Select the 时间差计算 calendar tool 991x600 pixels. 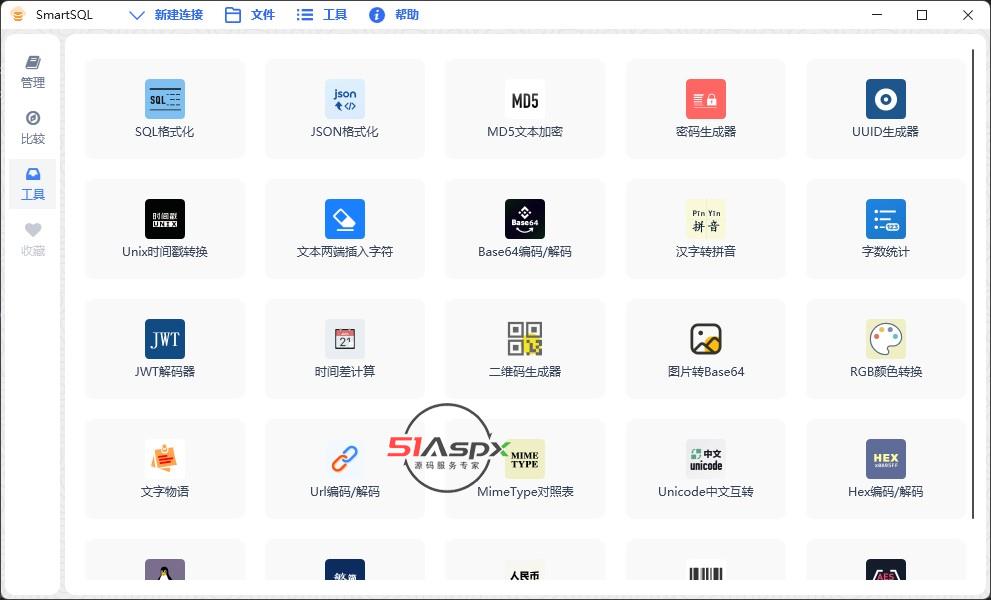click(344, 348)
